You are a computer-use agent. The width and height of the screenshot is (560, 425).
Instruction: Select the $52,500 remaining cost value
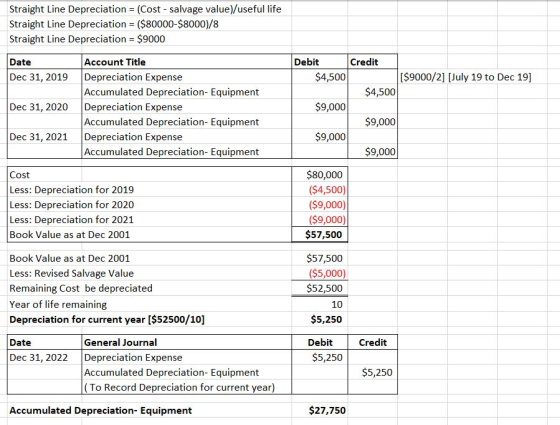(x=324, y=288)
